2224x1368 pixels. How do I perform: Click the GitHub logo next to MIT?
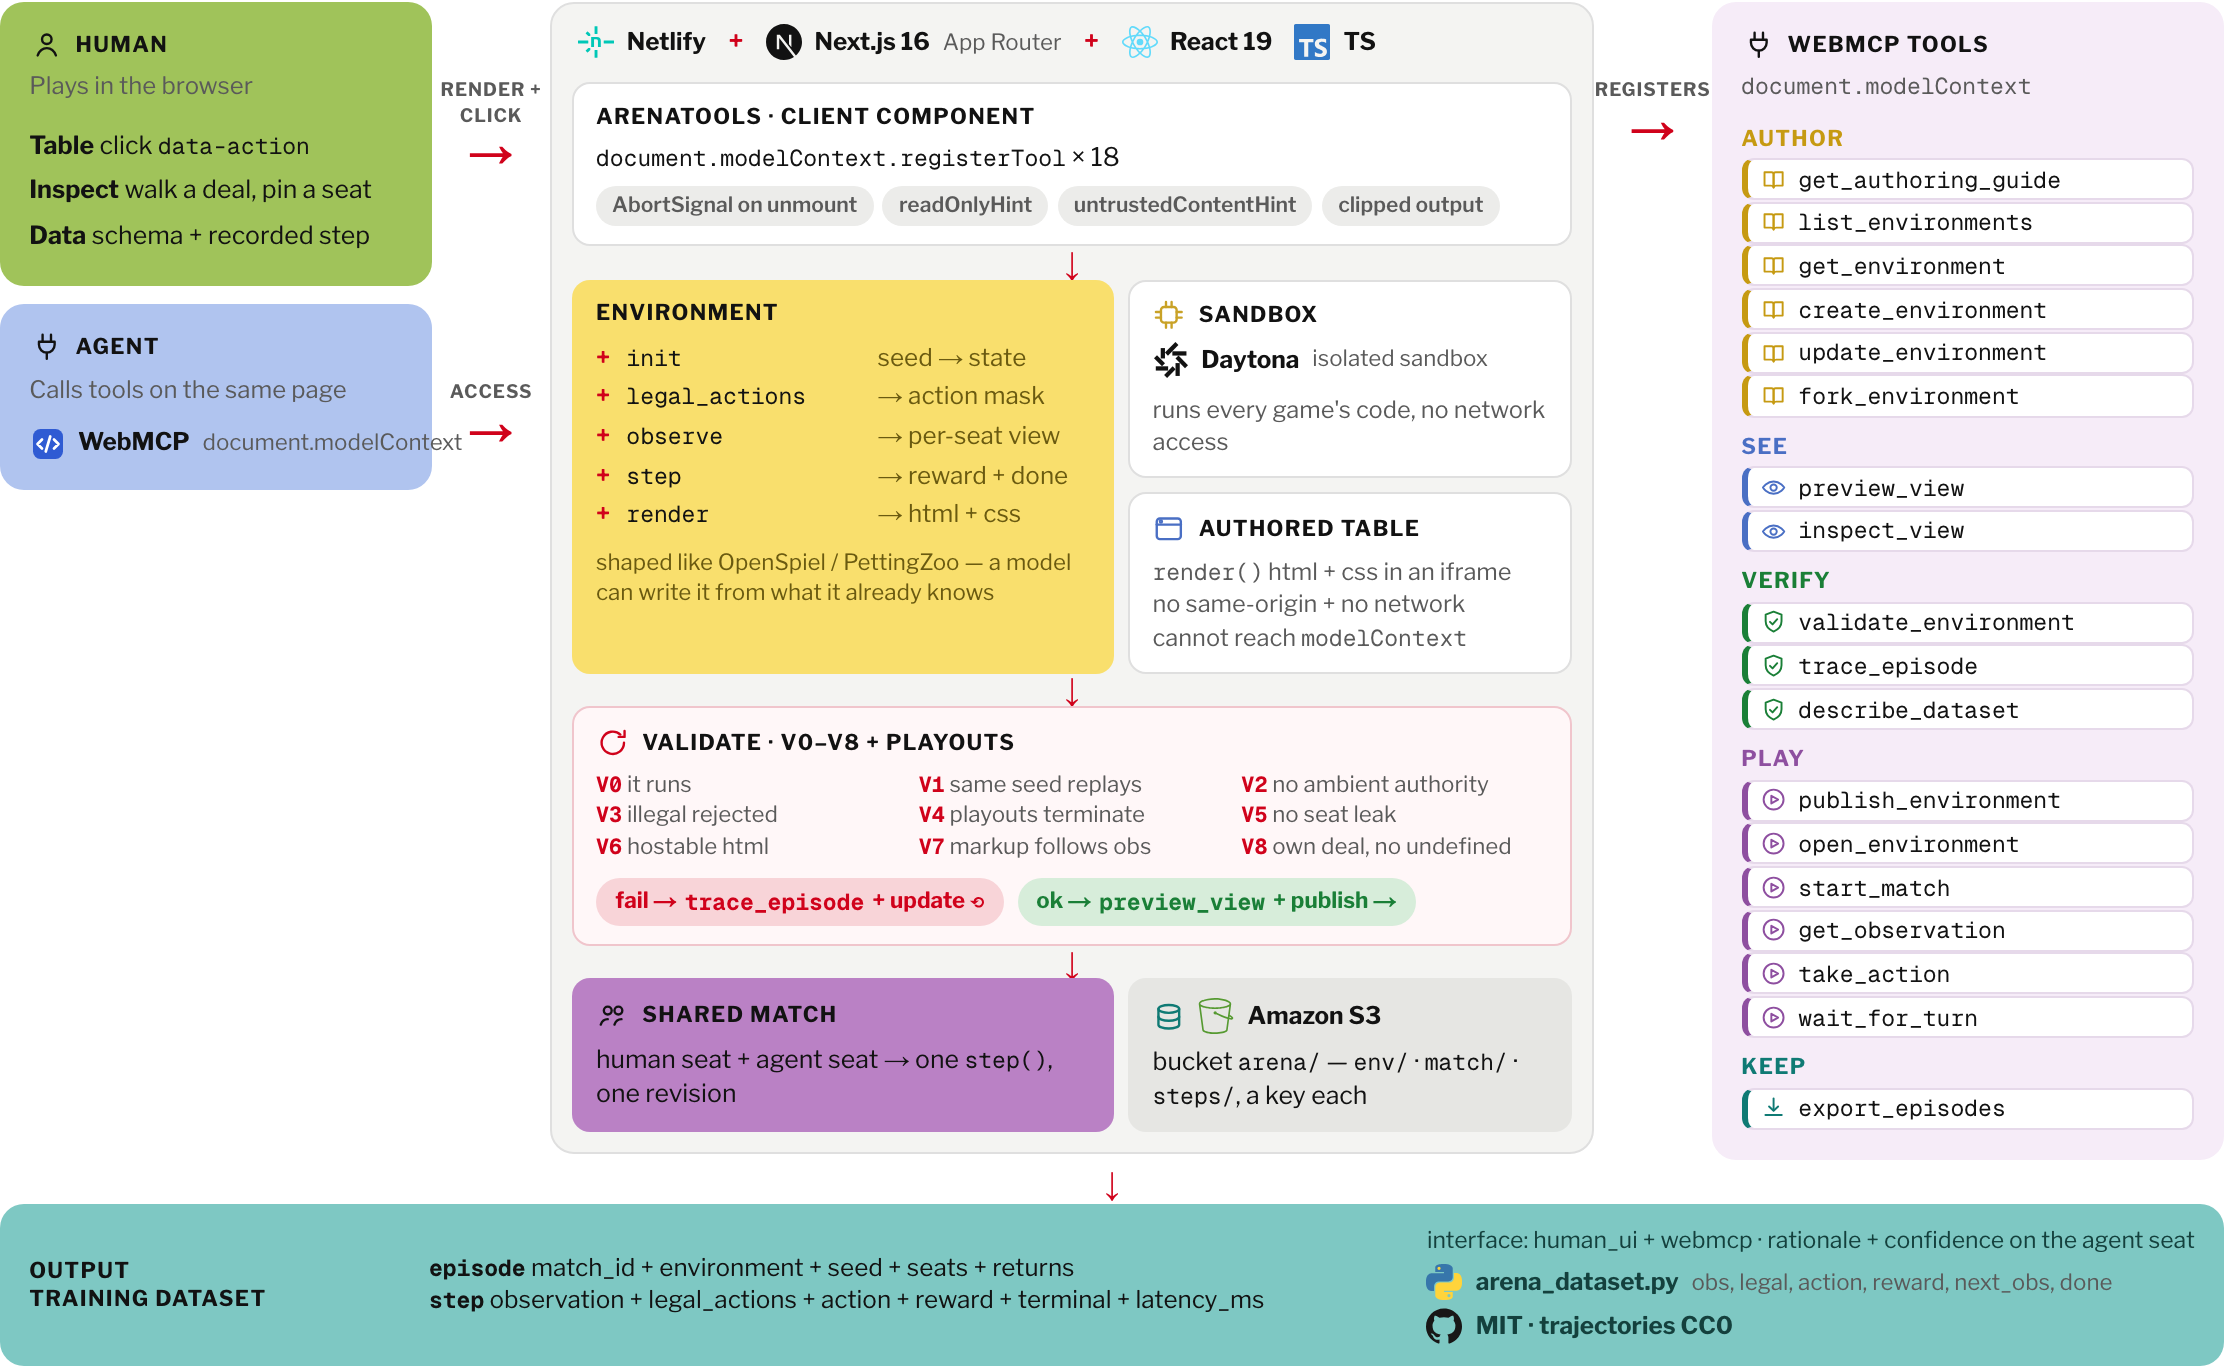coord(1443,1327)
